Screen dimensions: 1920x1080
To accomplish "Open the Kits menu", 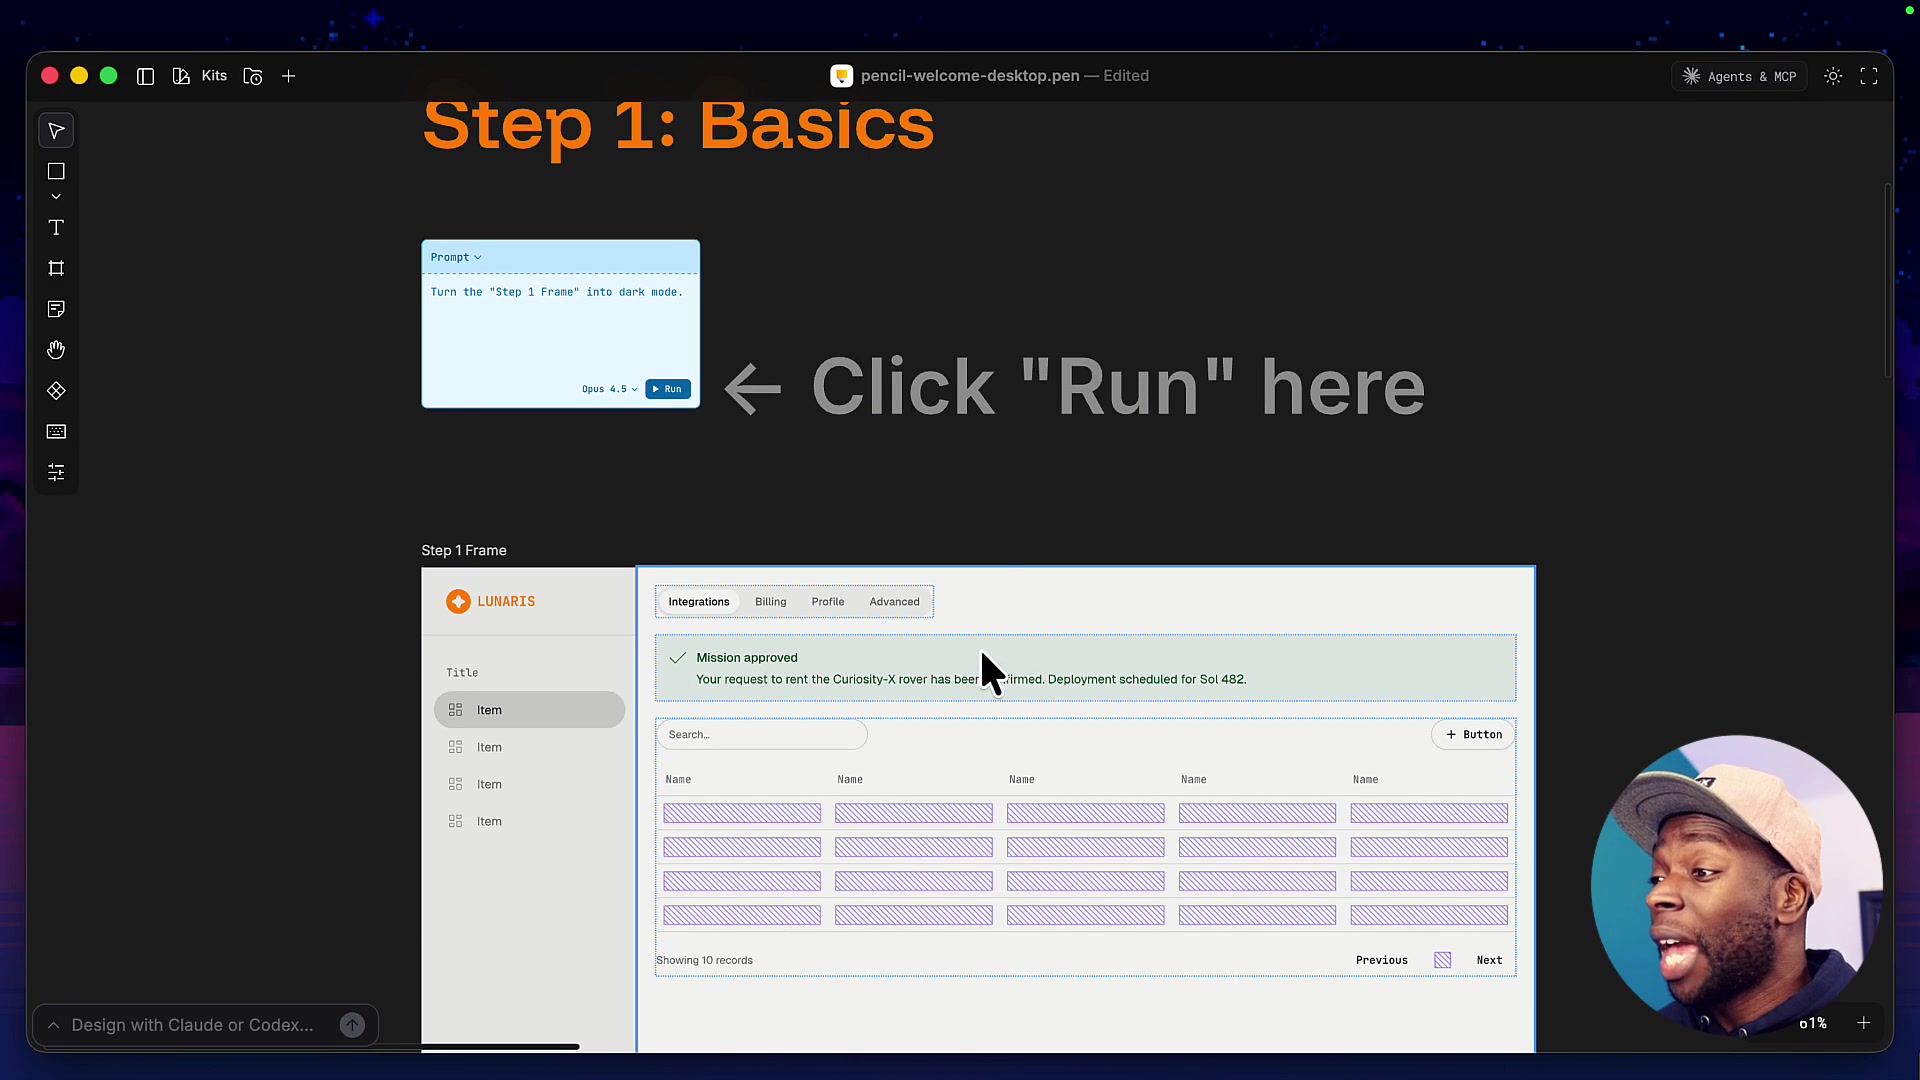I will (x=214, y=75).
